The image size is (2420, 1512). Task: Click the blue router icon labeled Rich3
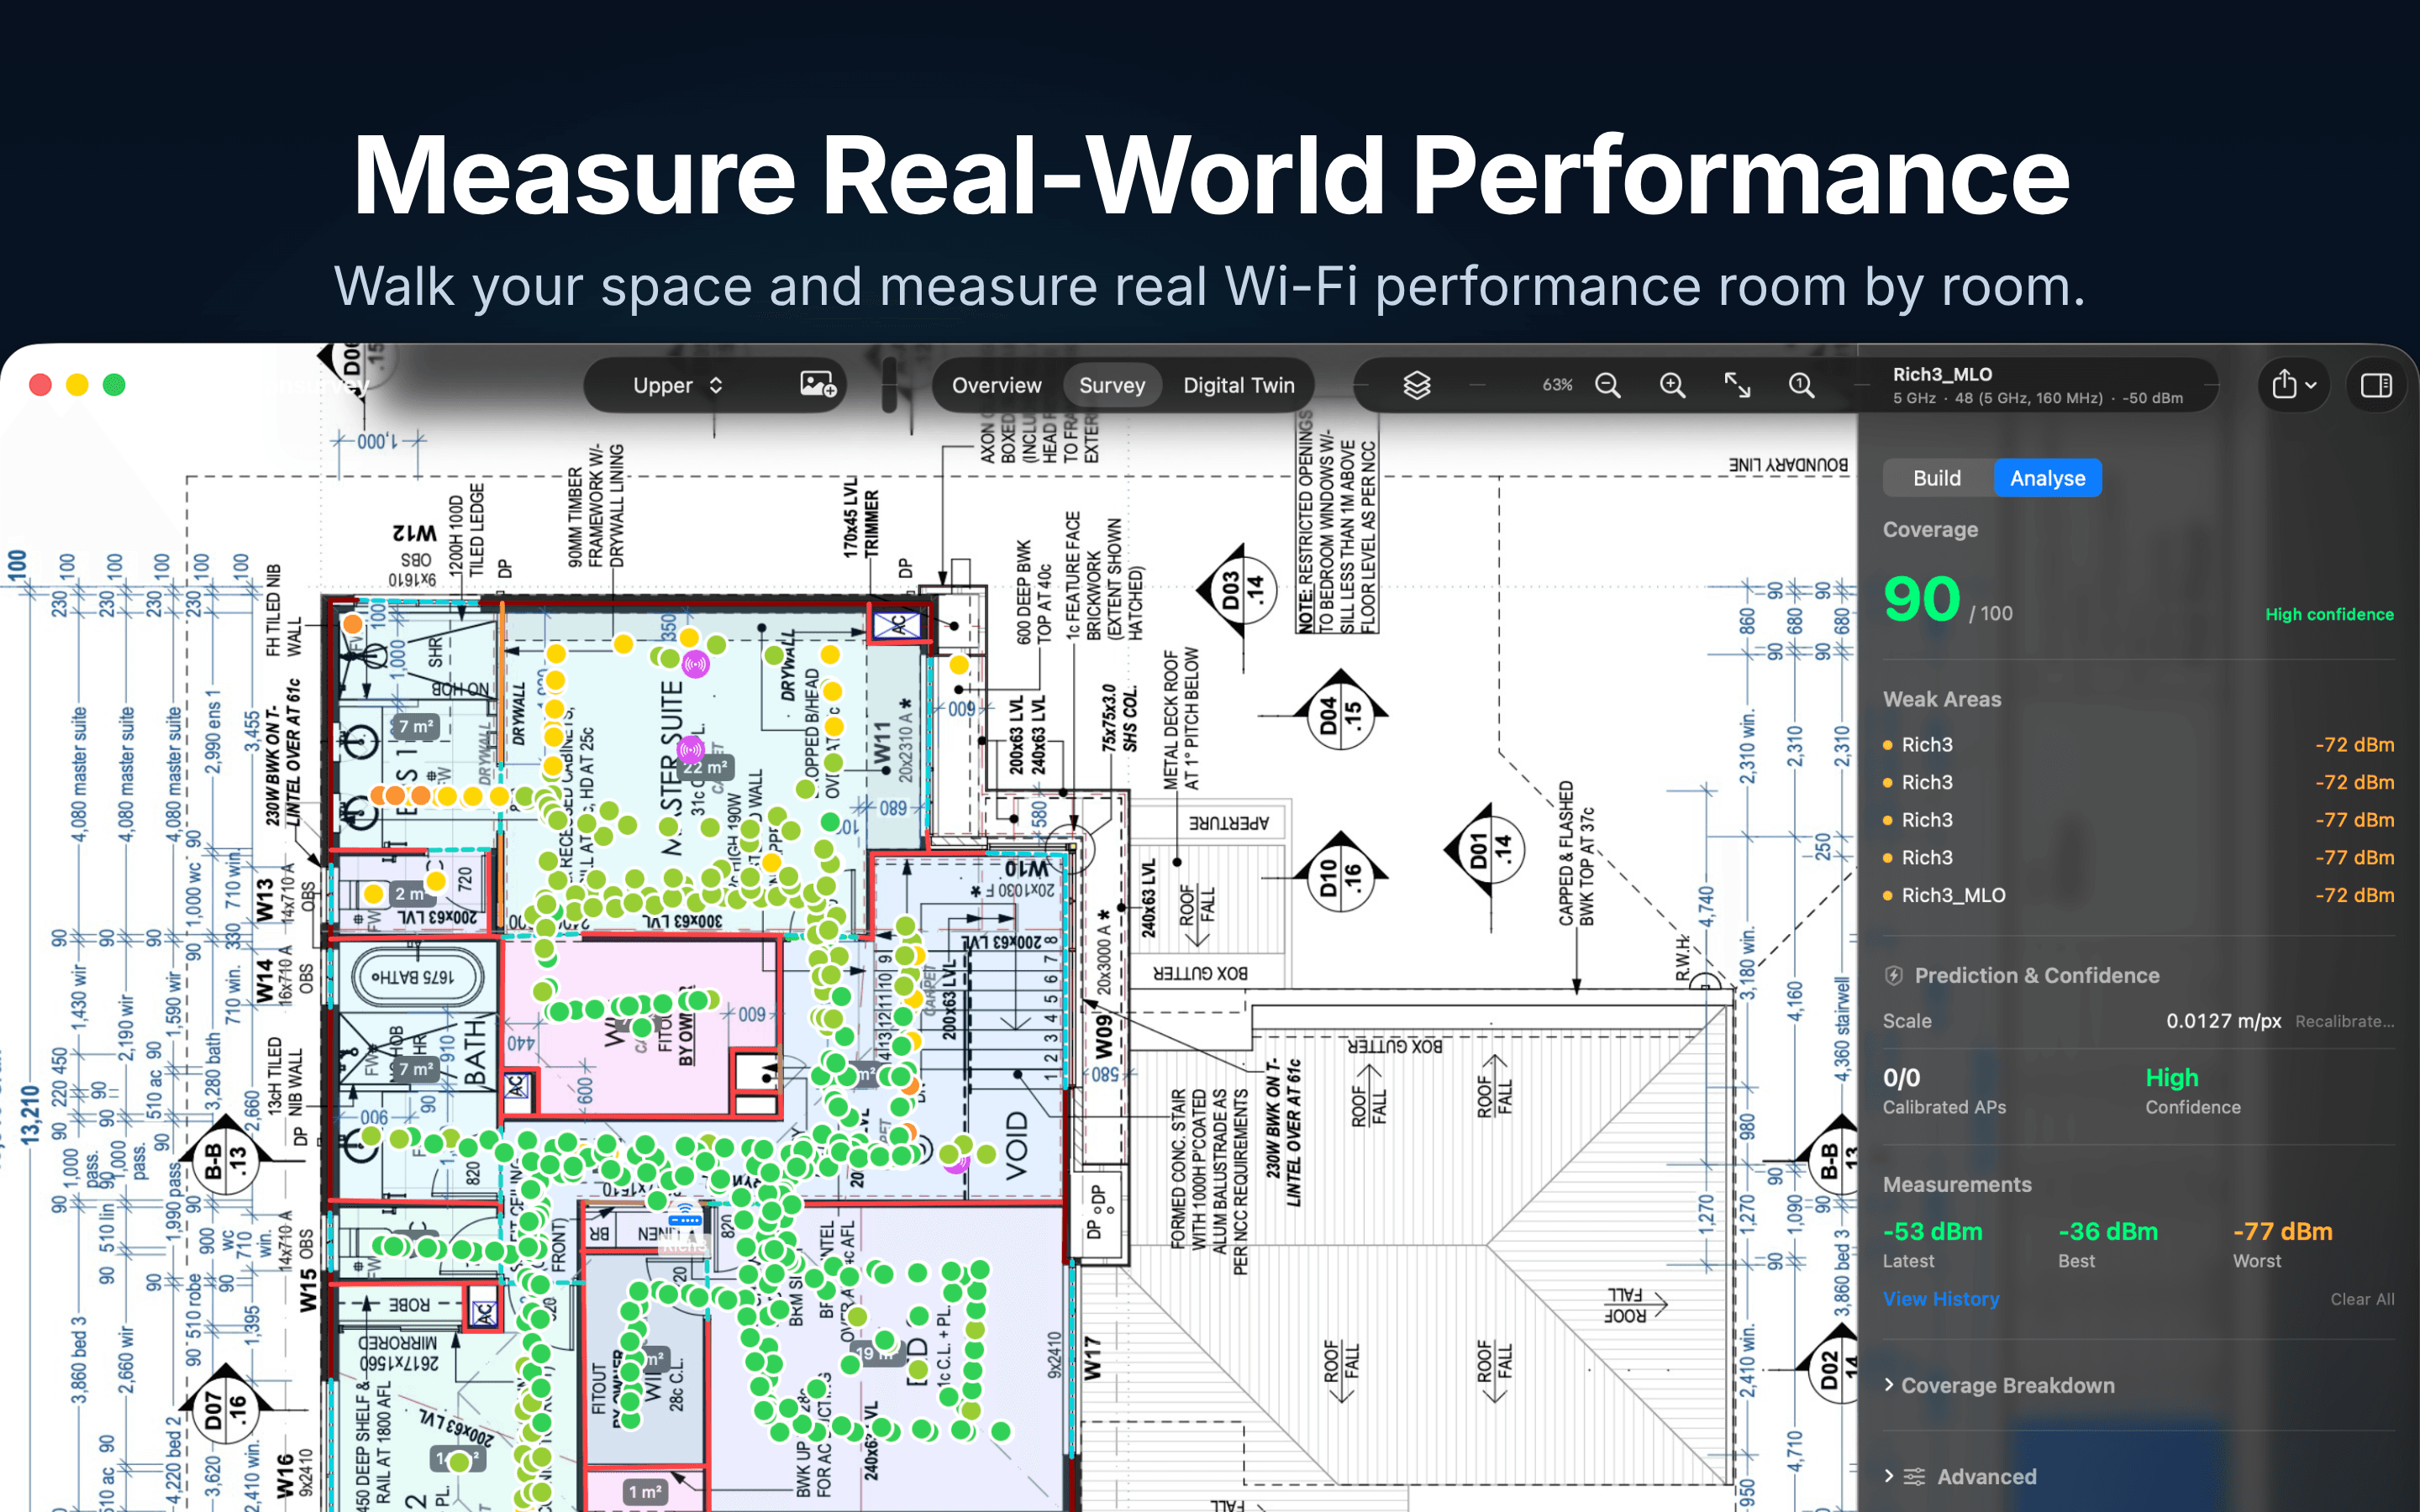[685, 1219]
